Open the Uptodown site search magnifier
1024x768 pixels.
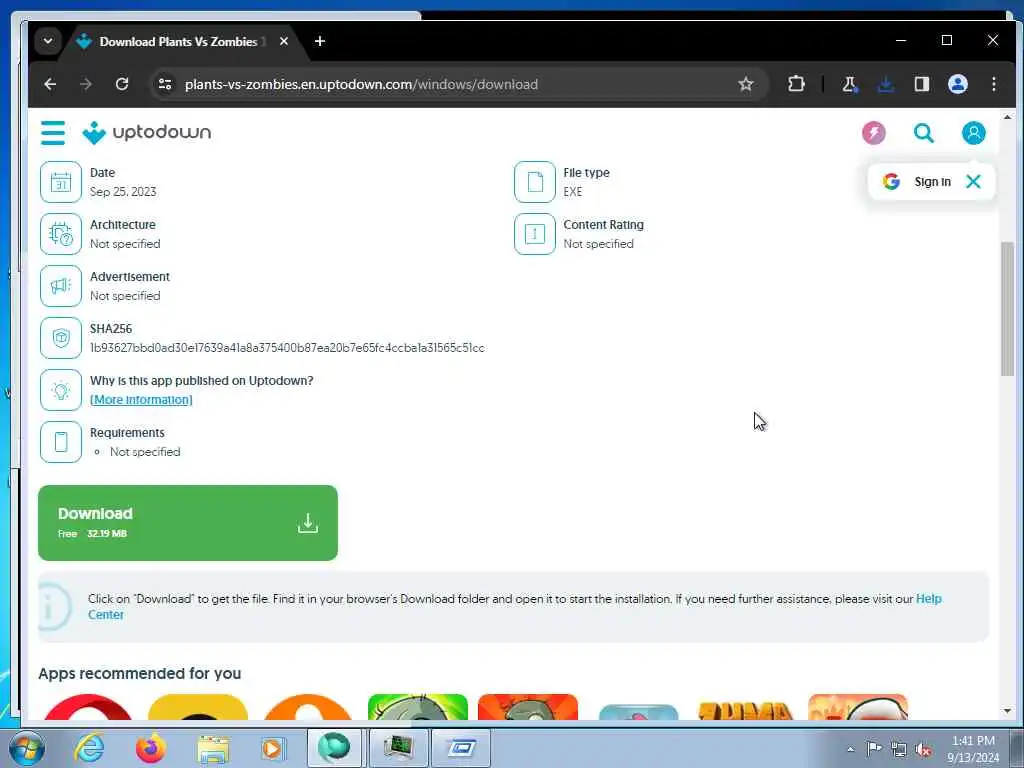[923, 133]
